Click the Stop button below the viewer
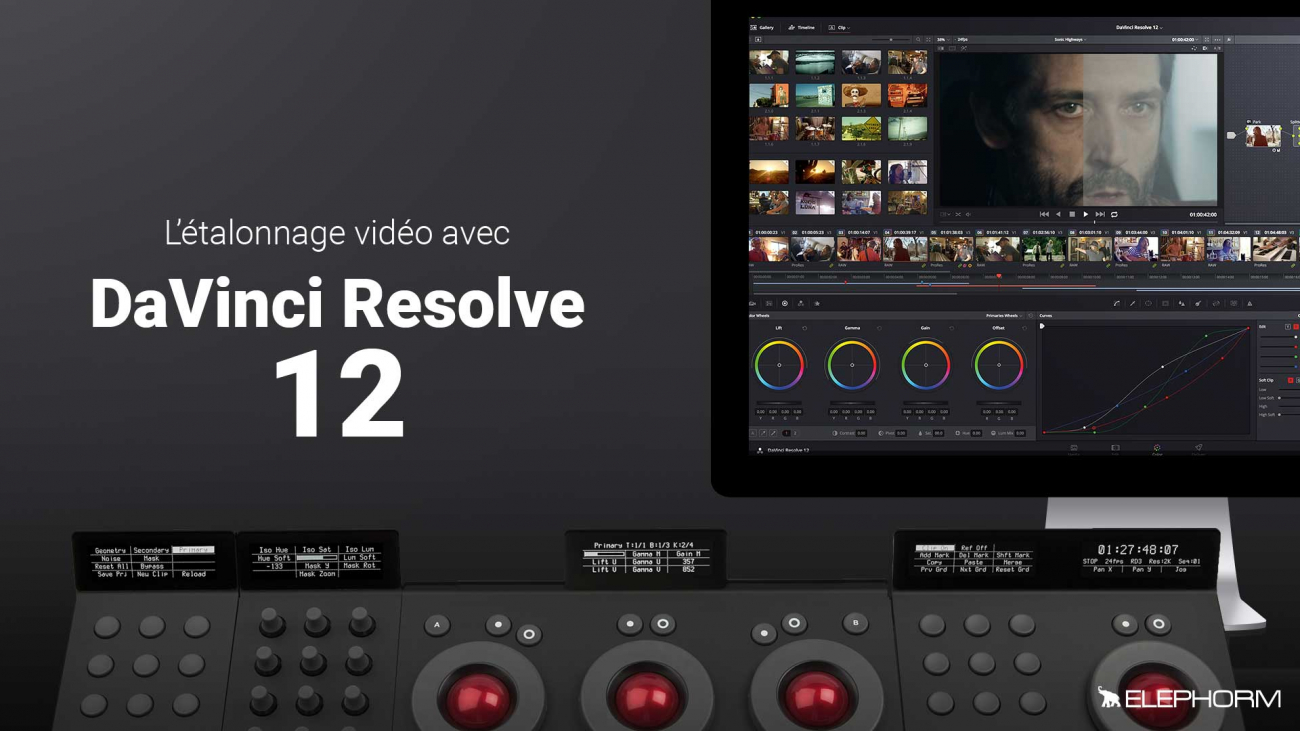1300x731 pixels. click(x=1072, y=214)
